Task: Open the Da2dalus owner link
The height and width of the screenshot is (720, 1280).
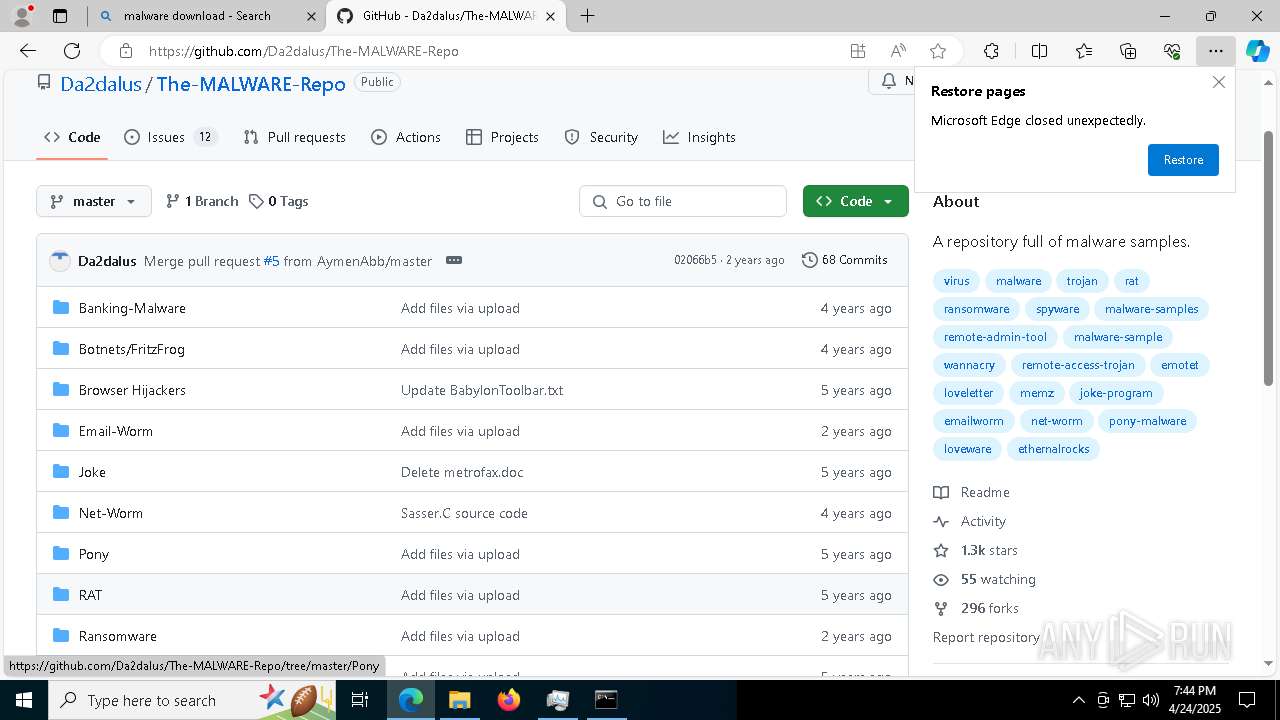Action: tap(101, 85)
